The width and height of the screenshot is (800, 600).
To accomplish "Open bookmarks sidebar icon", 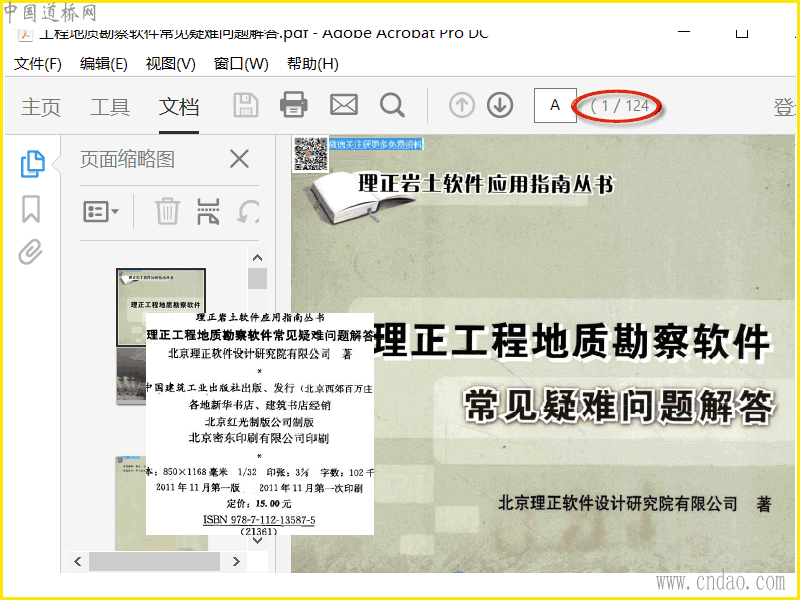I will click(31, 209).
